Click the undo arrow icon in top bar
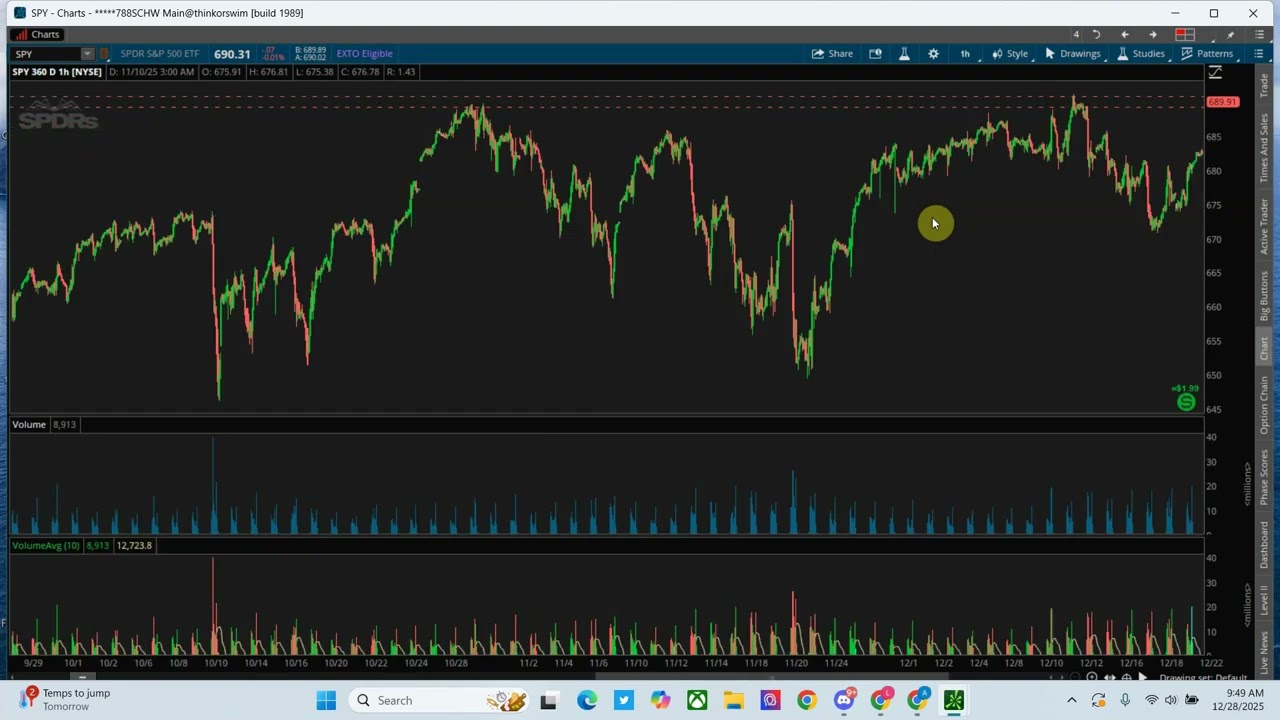The height and width of the screenshot is (720, 1280). click(1096, 35)
